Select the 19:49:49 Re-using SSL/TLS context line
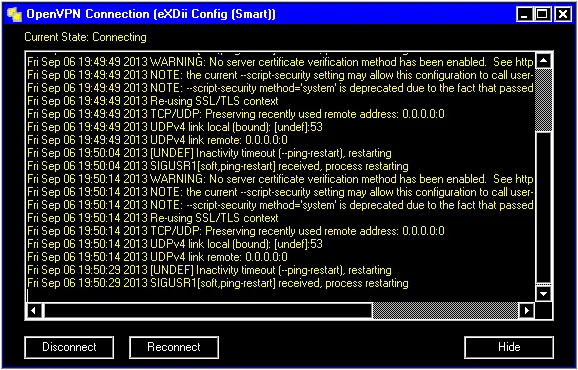The width and height of the screenshot is (578, 370). click(x=153, y=101)
